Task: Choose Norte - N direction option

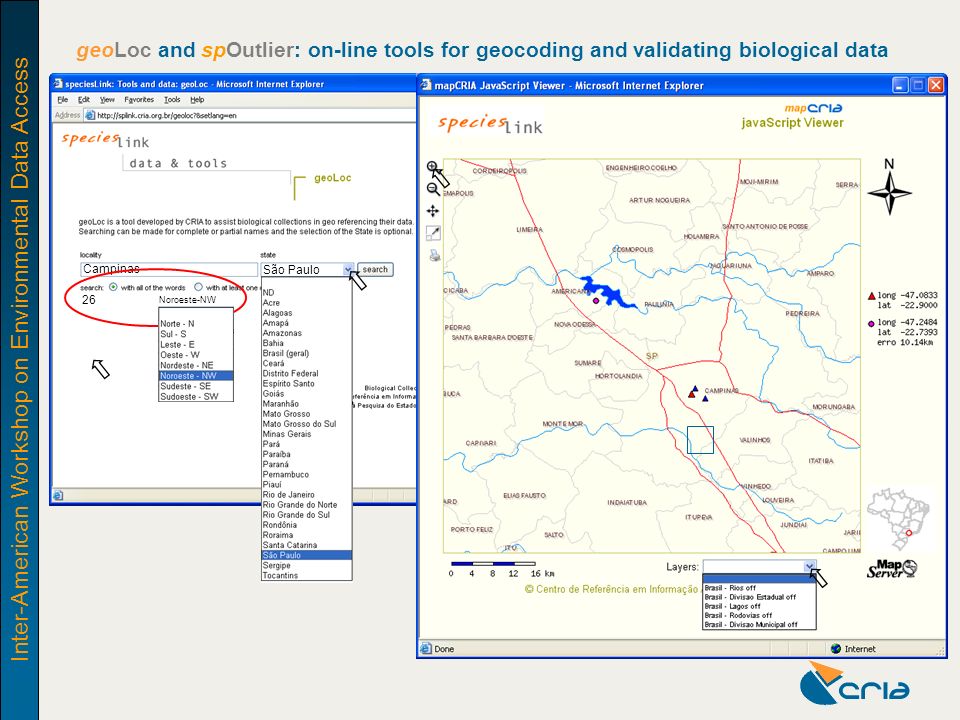Action: [x=196, y=323]
